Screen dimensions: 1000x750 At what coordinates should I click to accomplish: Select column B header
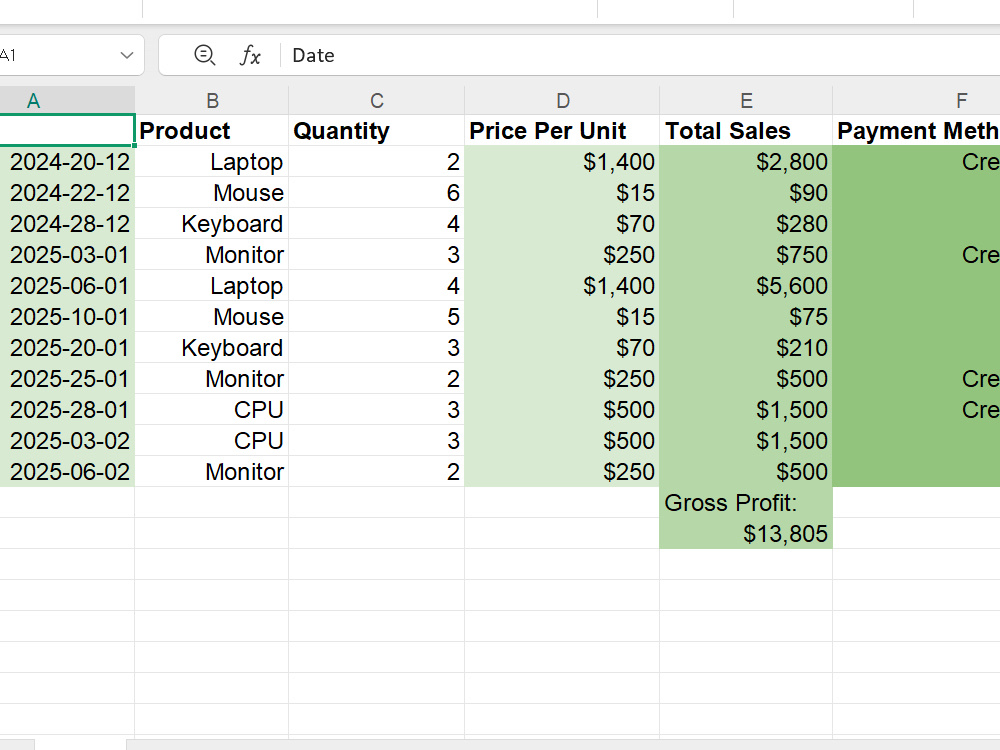[x=212, y=101]
